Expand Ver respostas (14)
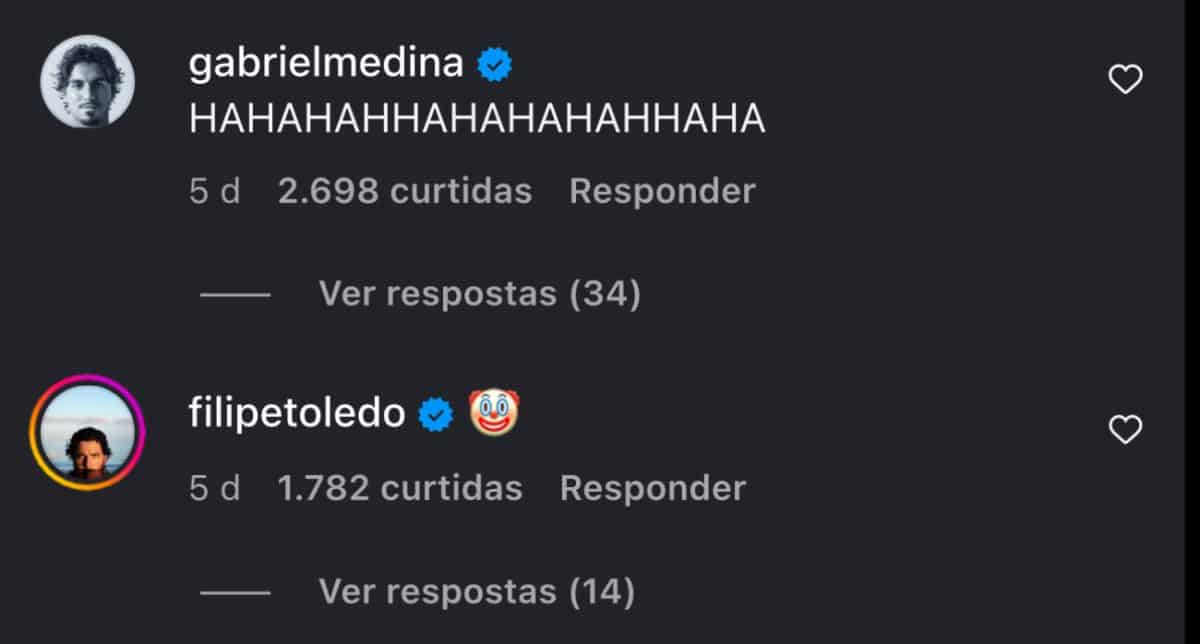The image size is (1200, 644). 476,592
